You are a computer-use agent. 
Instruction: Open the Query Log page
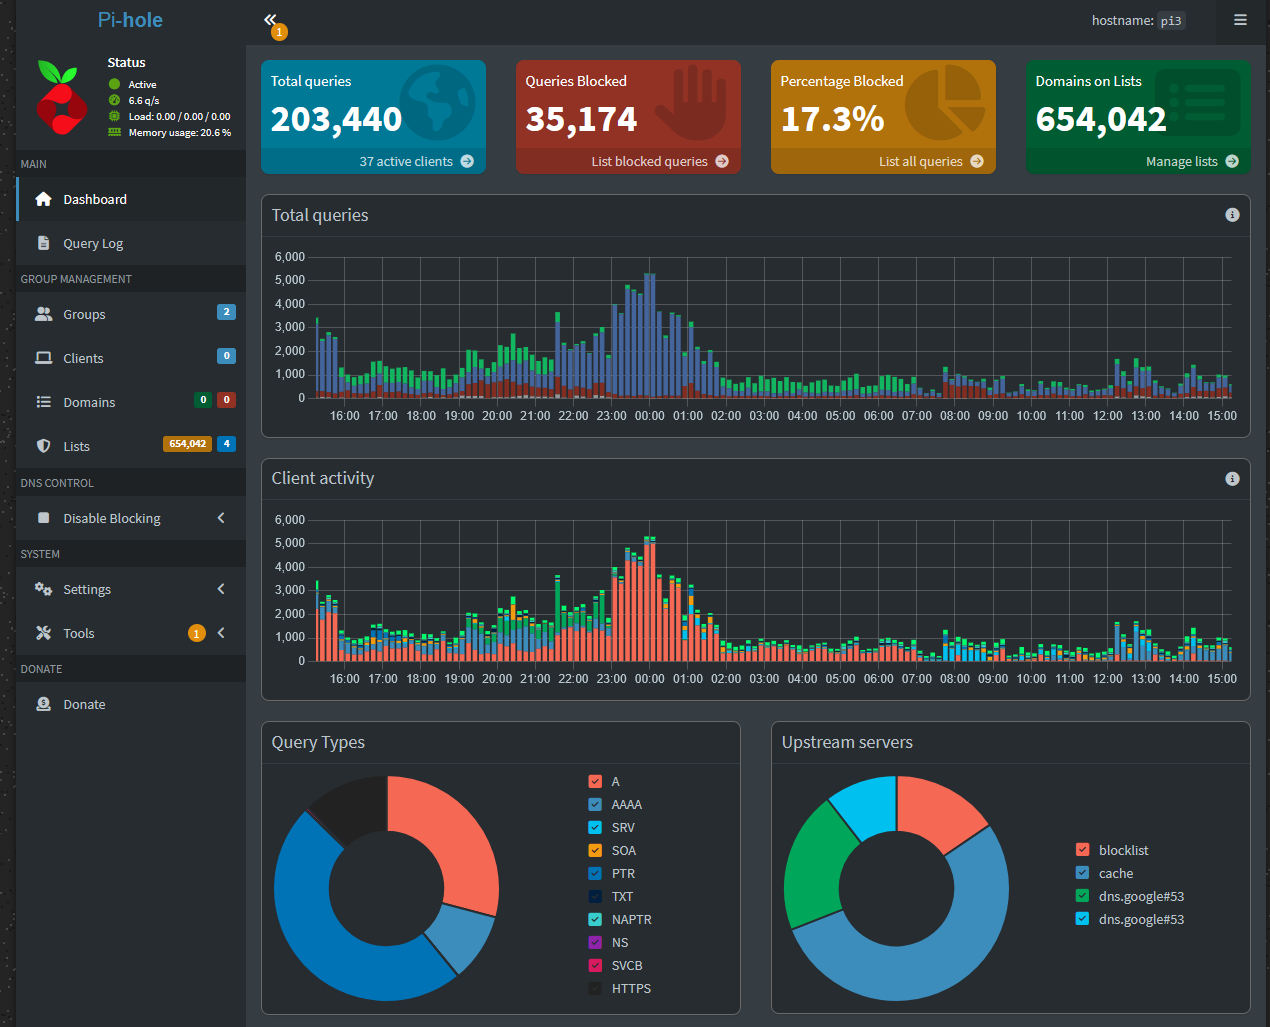pos(93,243)
